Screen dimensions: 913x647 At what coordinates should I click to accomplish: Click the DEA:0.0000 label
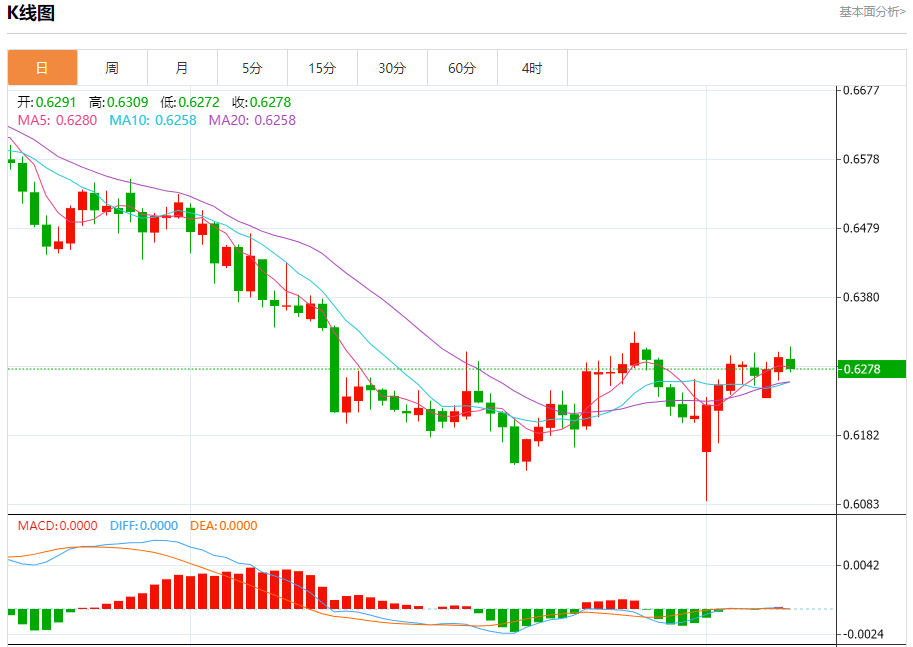(224, 526)
